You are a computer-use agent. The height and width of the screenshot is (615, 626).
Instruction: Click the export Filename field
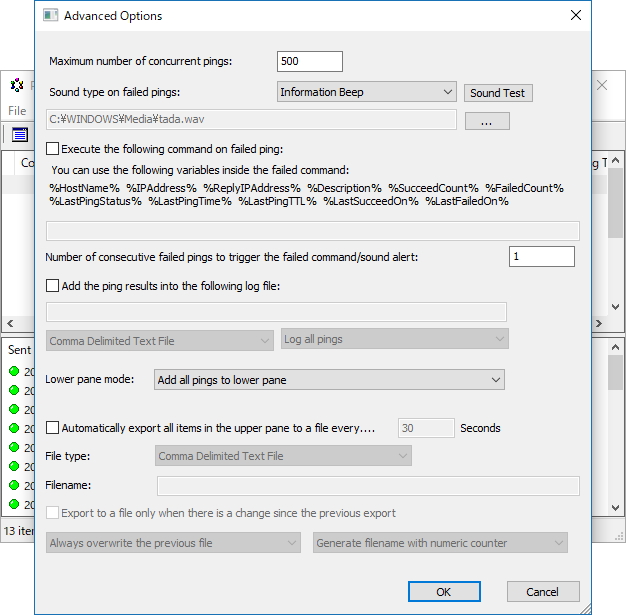tap(368, 486)
